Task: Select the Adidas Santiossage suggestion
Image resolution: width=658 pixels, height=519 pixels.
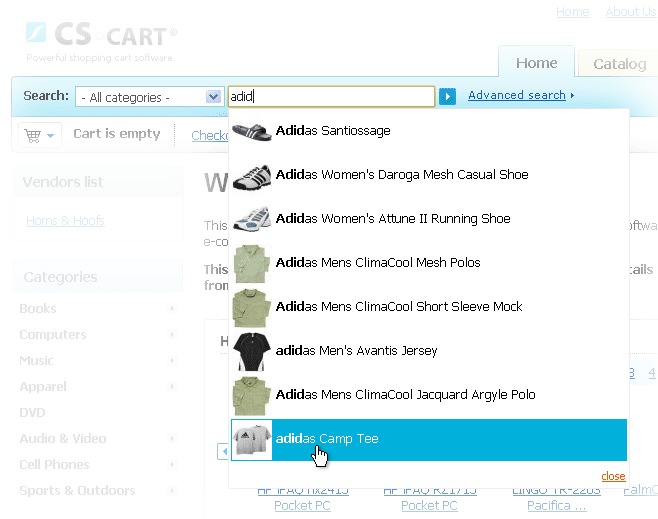Action: 429,131
